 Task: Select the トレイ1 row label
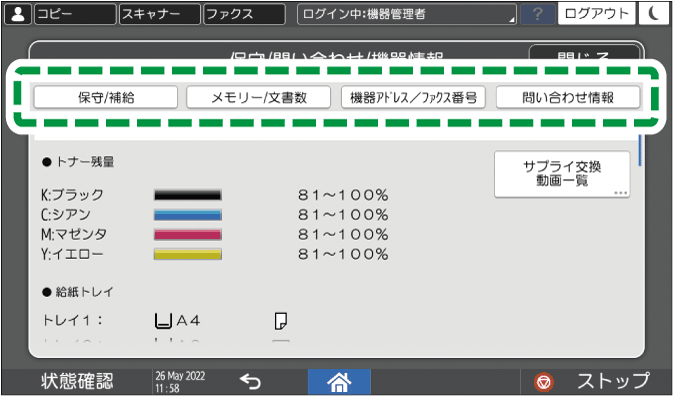point(73,321)
